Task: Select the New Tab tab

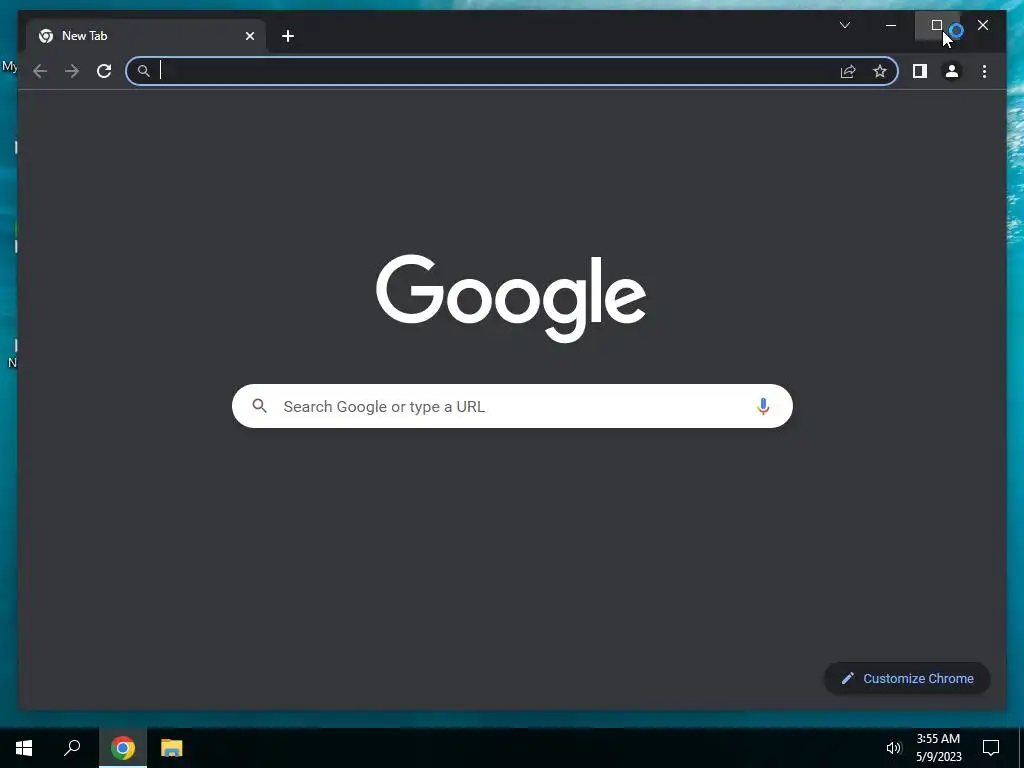Action: click(x=146, y=36)
